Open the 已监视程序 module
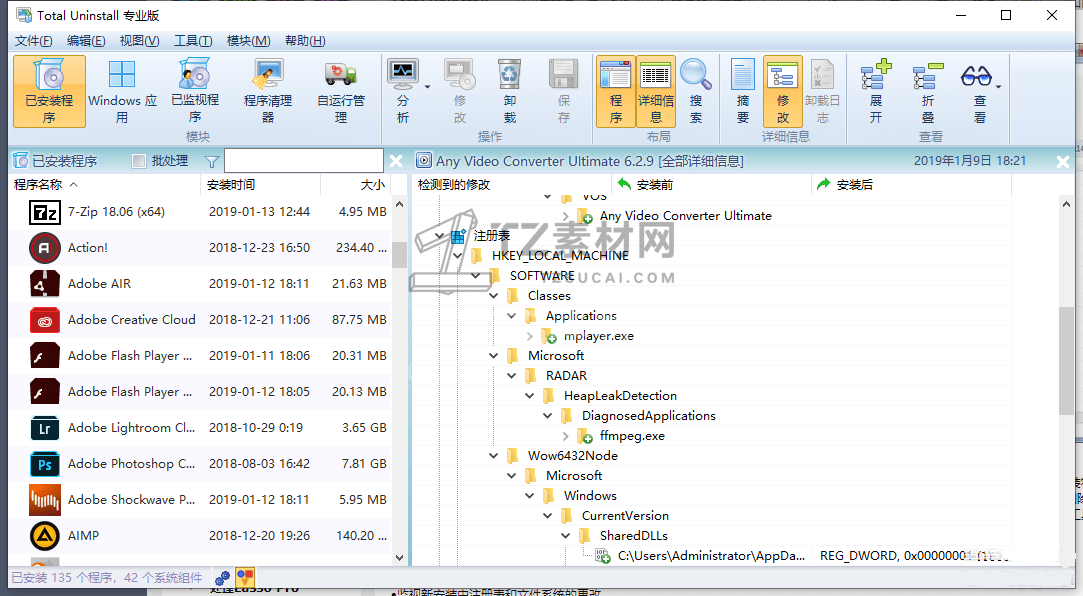Viewport: 1083px width, 596px height. click(195, 91)
